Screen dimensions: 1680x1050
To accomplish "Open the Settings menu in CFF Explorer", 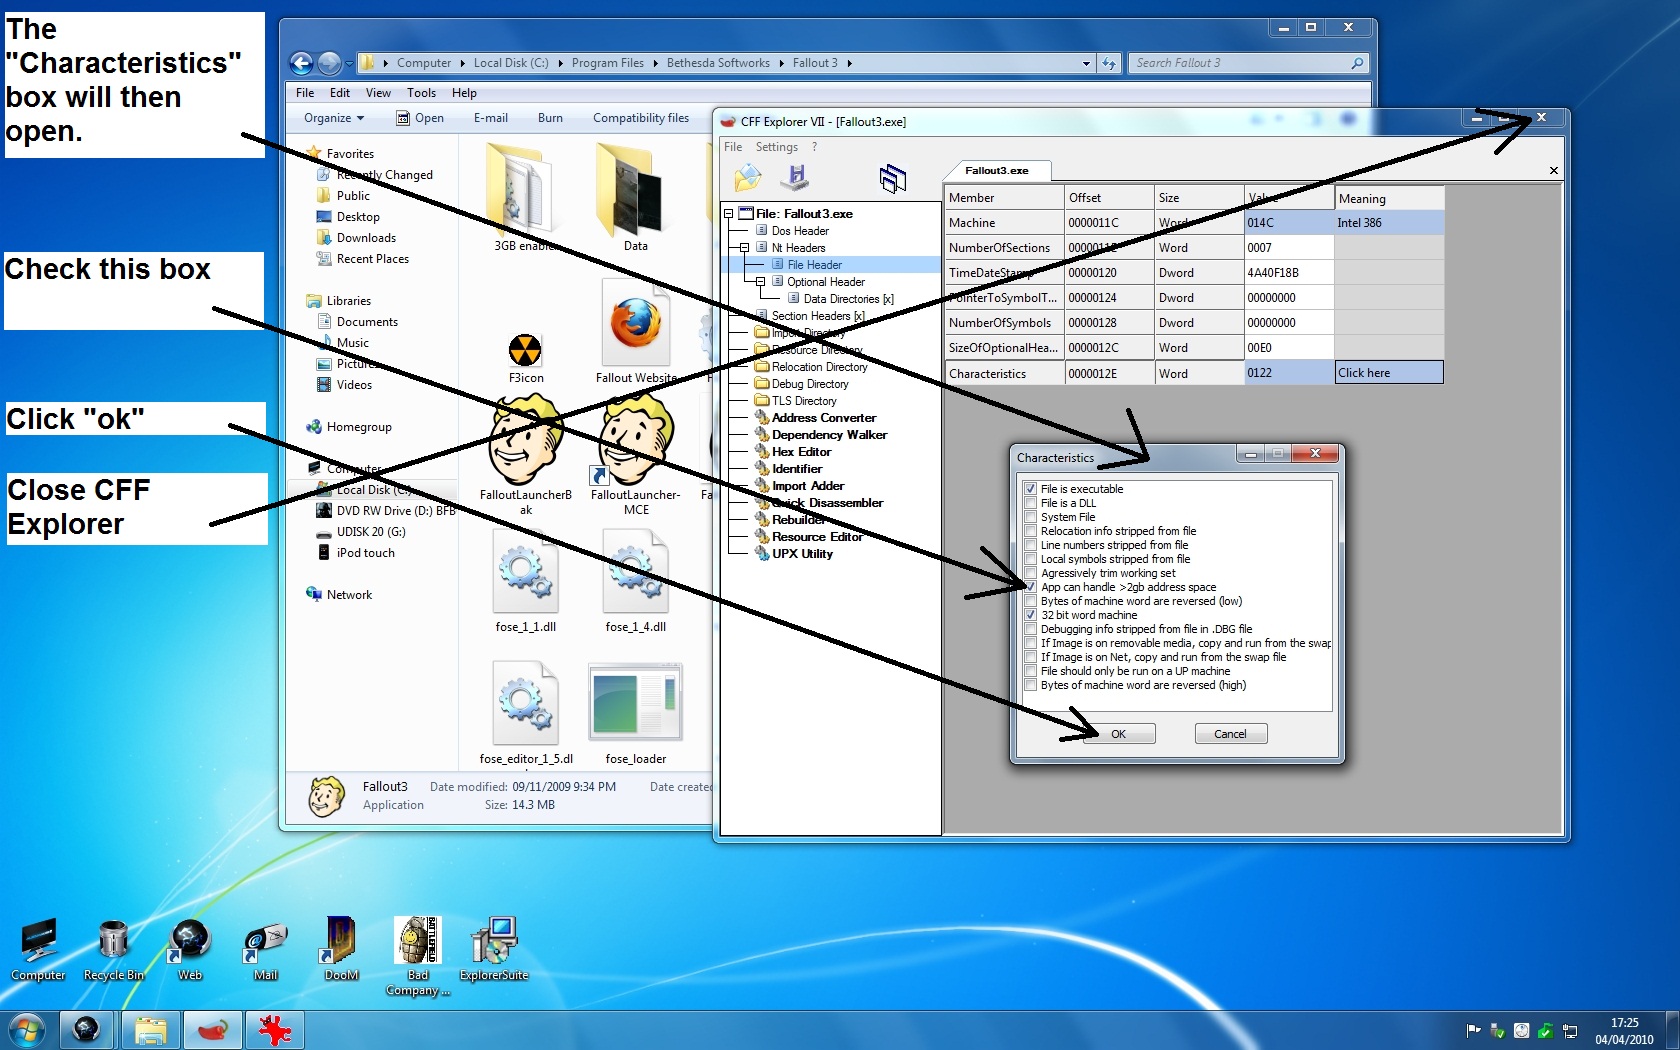I will pos(776,147).
